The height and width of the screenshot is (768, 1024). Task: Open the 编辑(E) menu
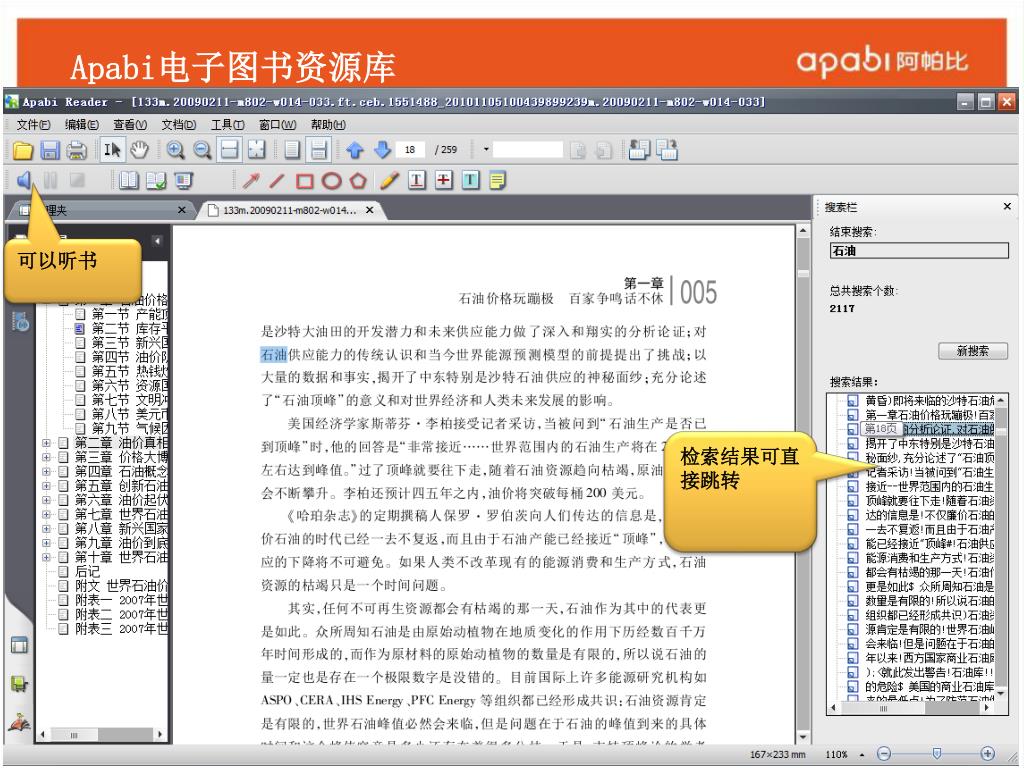(82, 124)
